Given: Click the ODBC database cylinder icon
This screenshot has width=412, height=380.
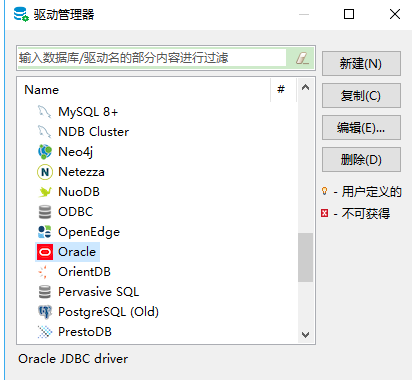Looking at the screenshot, I should click(45, 212).
